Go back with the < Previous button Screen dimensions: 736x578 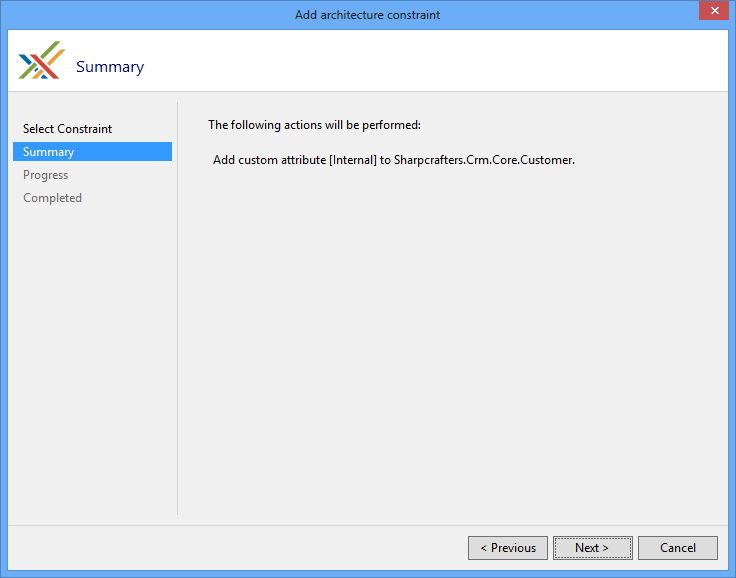(x=508, y=548)
